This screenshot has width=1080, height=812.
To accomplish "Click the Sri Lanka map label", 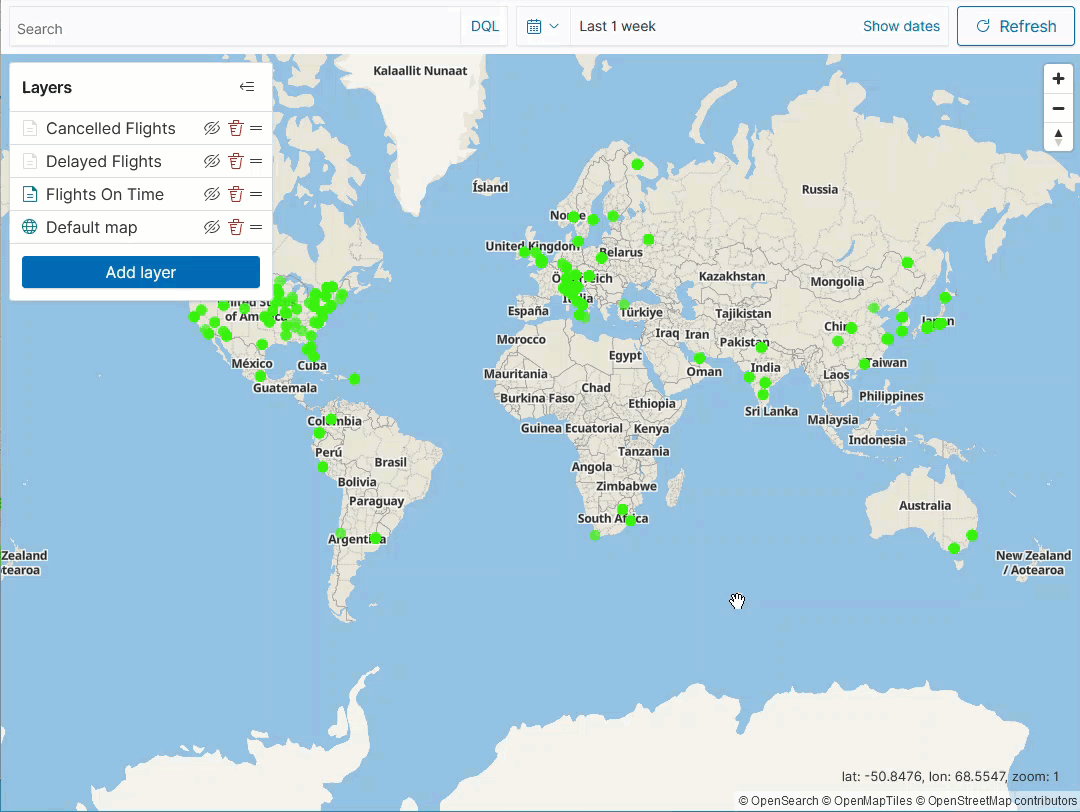I will [x=771, y=411].
